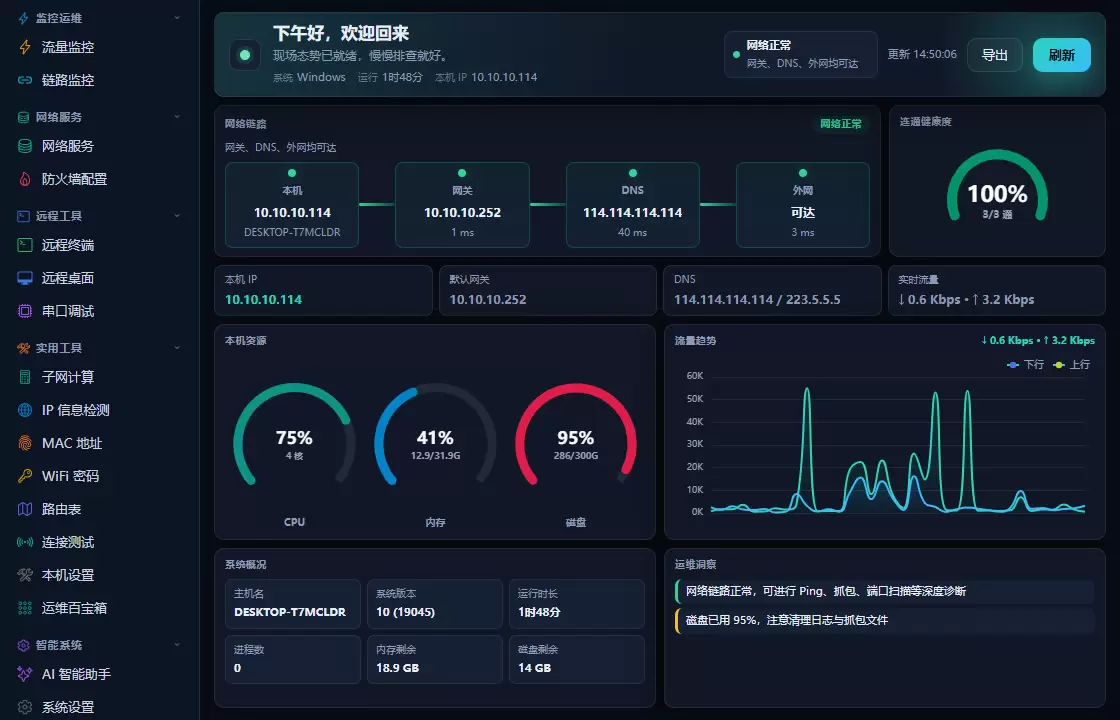Click the 远程终端 terminal icon

[25, 245]
